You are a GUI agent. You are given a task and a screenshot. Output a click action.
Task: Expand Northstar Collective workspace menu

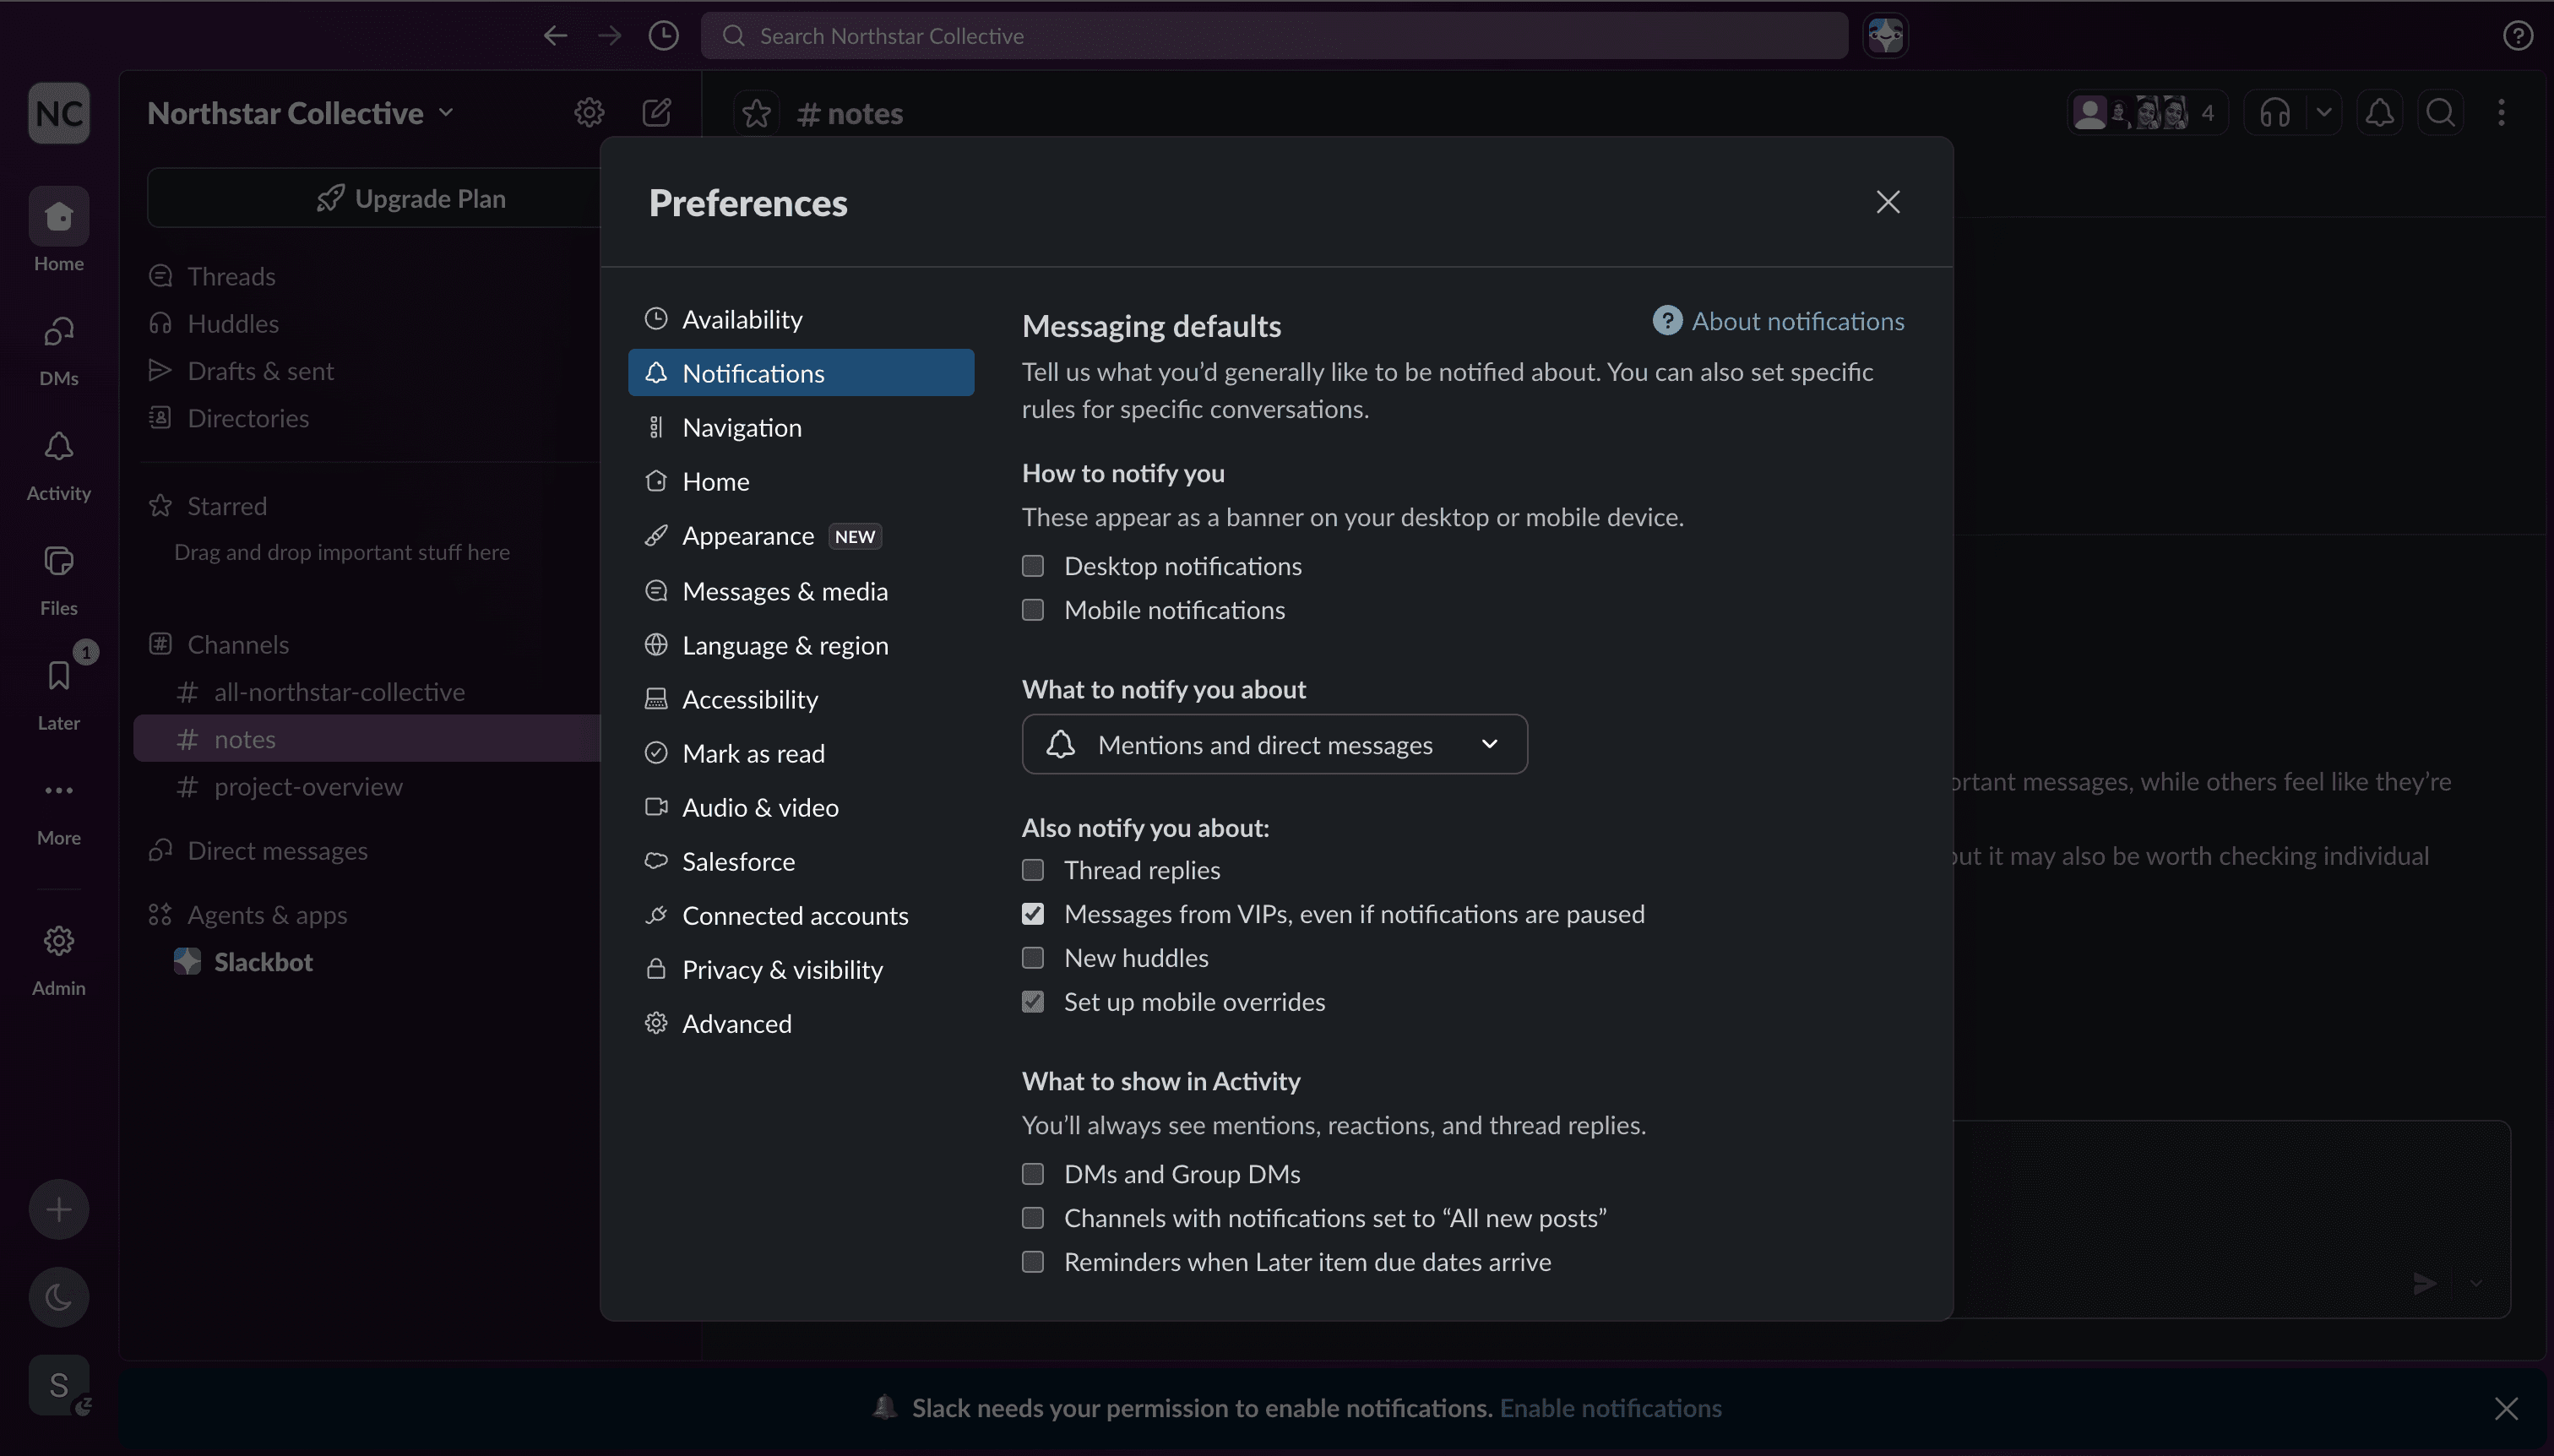tap(300, 113)
